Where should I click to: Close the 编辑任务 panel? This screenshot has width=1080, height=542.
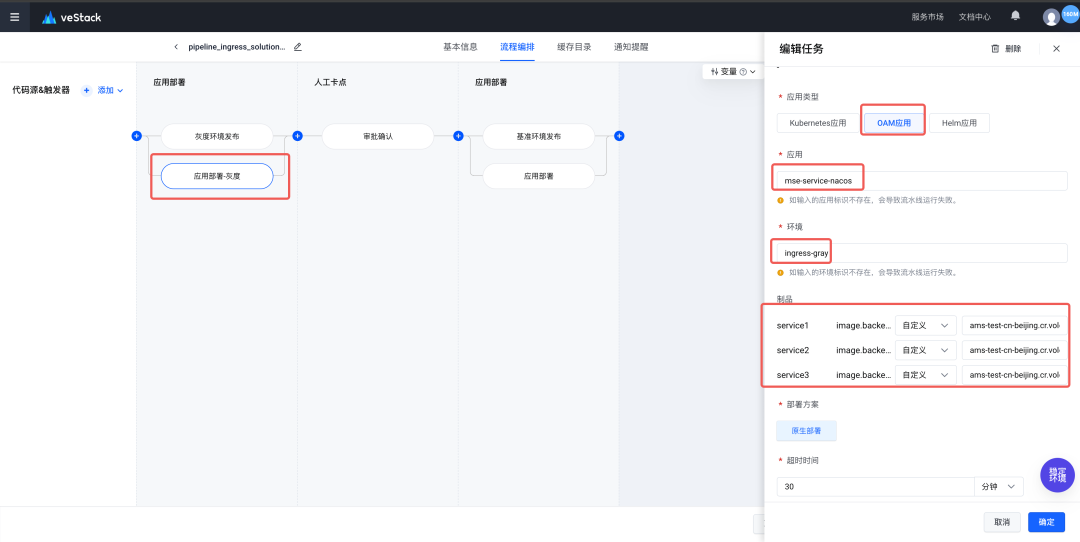pyautogui.click(x=1057, y=49)
